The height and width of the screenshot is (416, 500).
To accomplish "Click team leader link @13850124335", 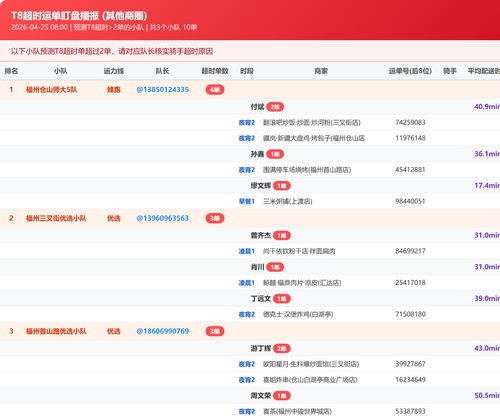I will pyautogui.click(x=163, y=90).
